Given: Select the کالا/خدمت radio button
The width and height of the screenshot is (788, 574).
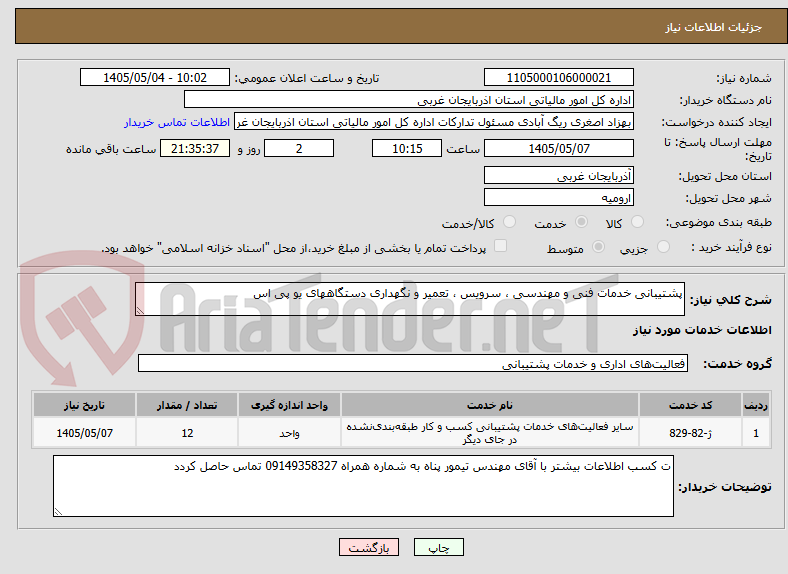Looking at the screenshot, I should (509, 222).
